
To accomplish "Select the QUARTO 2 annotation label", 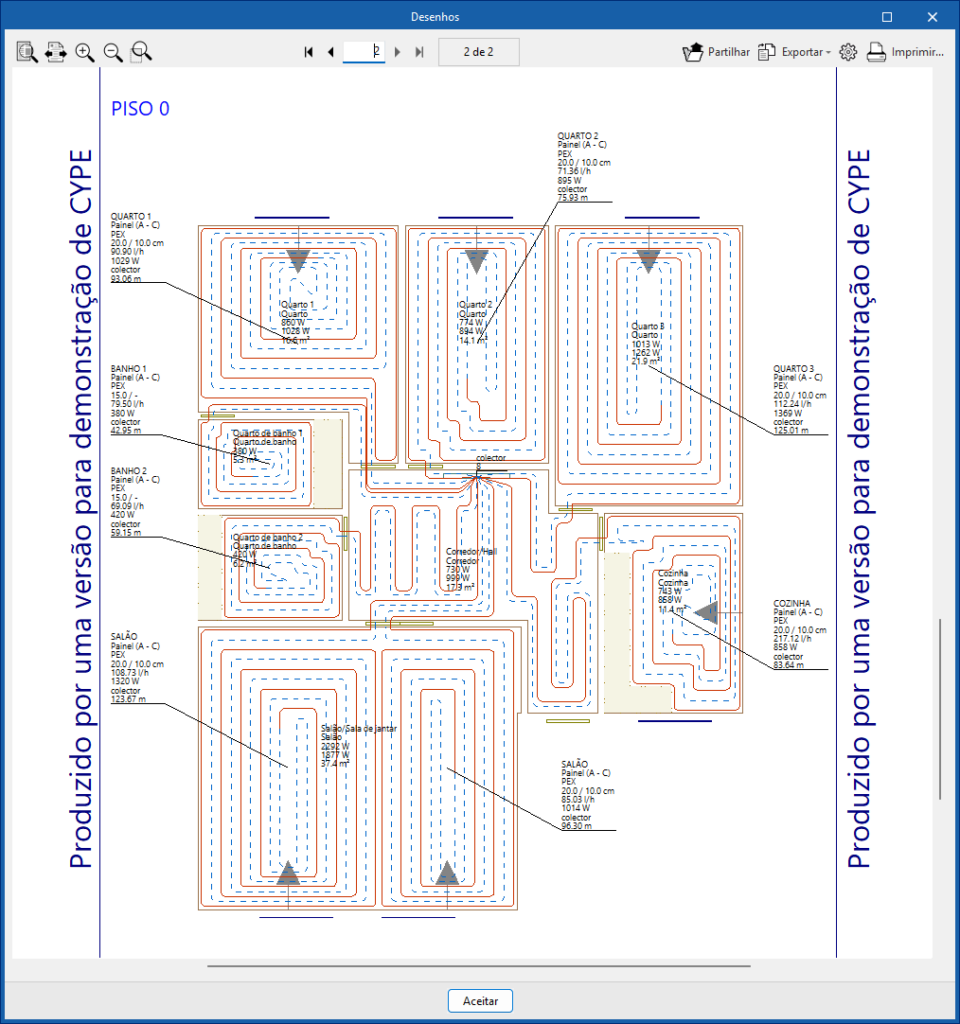I will coord(584,167).
